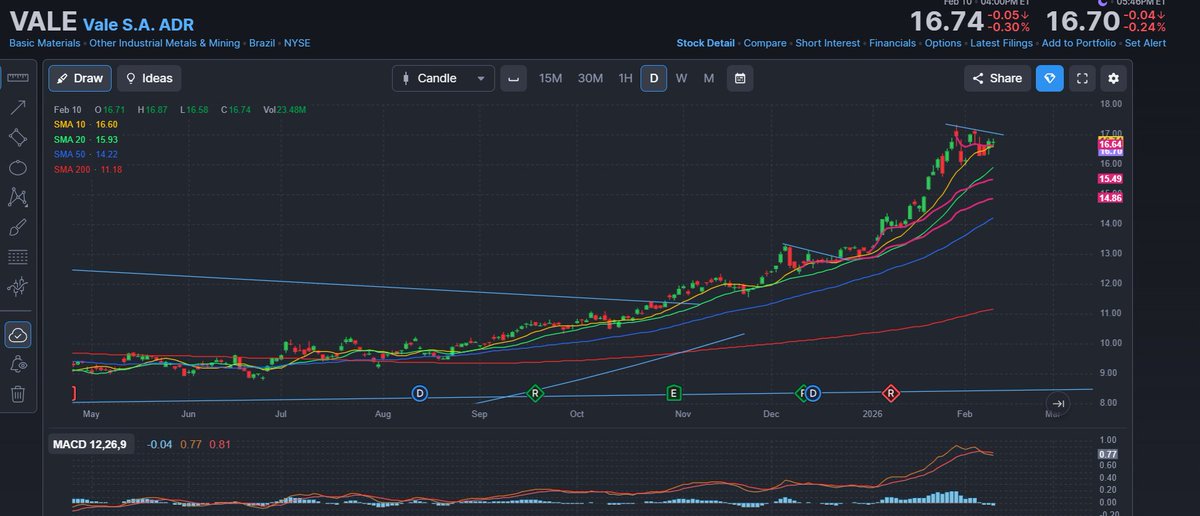The width and height of the screenshot is (1200, 516).
Task: Switch to 15M timeframe
Action: pyautogui.click(x=550, y=78)
